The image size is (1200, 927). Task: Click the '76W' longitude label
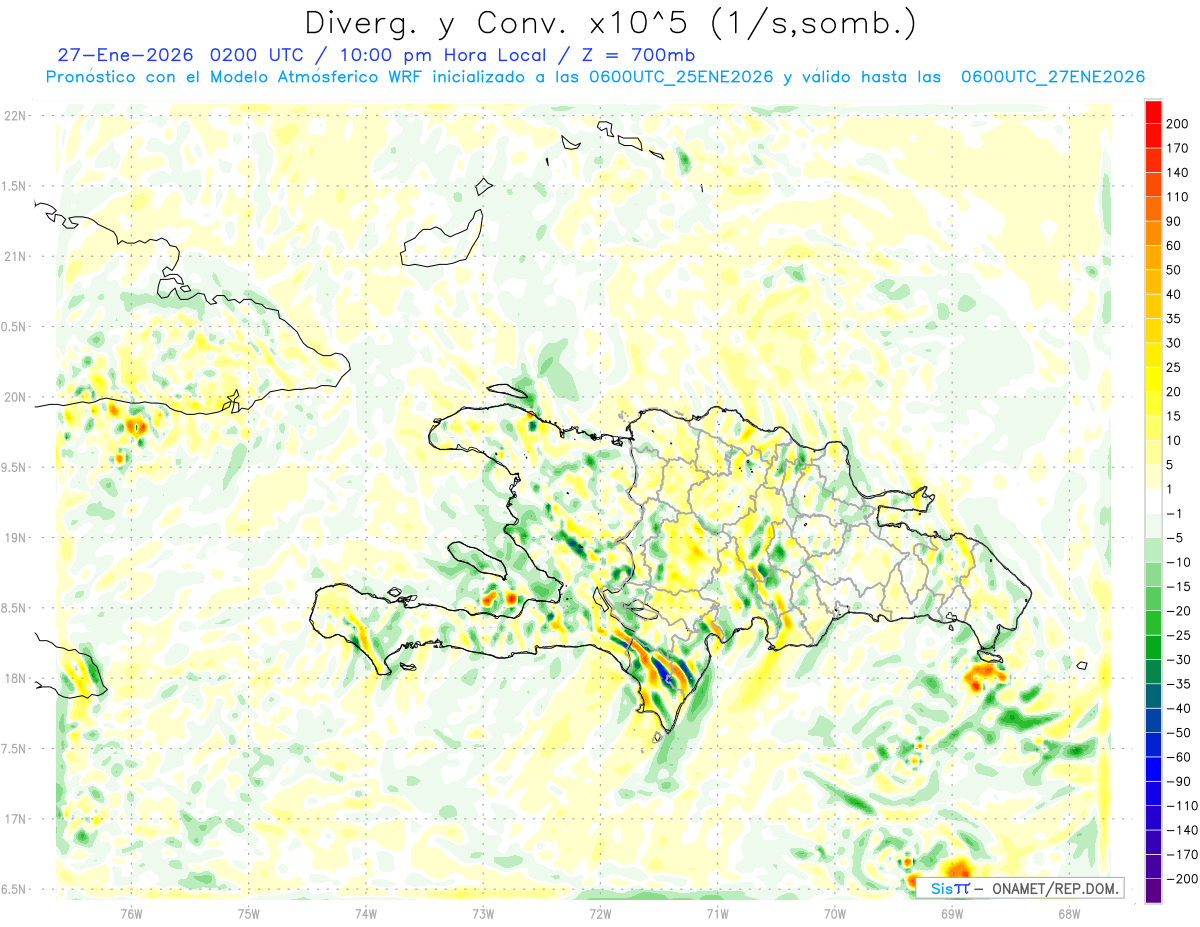(x=131, y=913)
